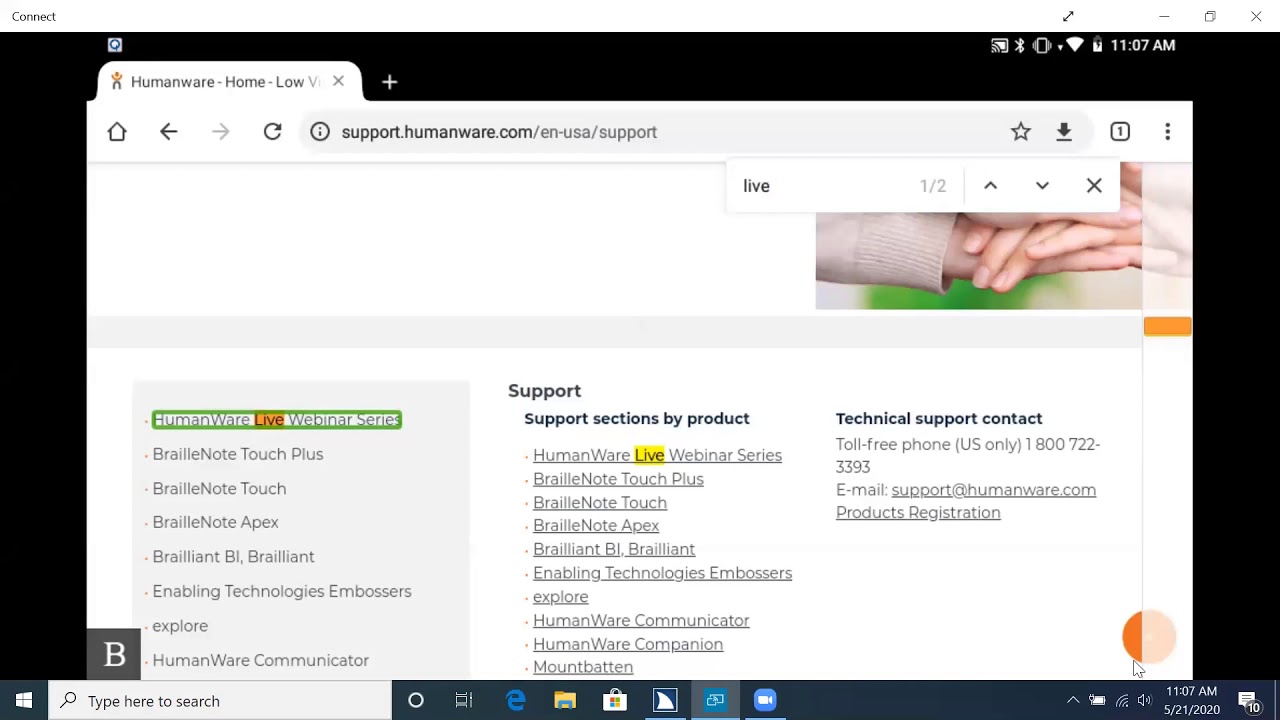Image resolution: width=1280 pixels, height=720 pixels.
Task: Close the Humanware tab
Action: point(338,81)
